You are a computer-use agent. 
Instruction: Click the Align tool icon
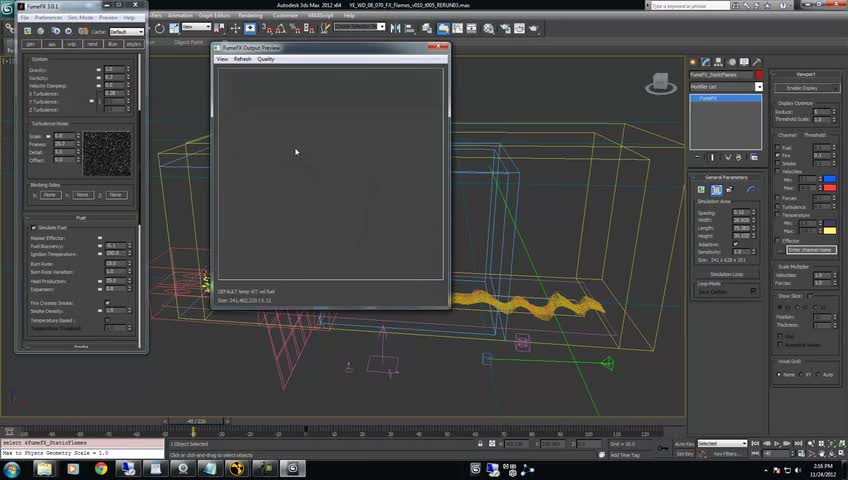tap(409, 28)
